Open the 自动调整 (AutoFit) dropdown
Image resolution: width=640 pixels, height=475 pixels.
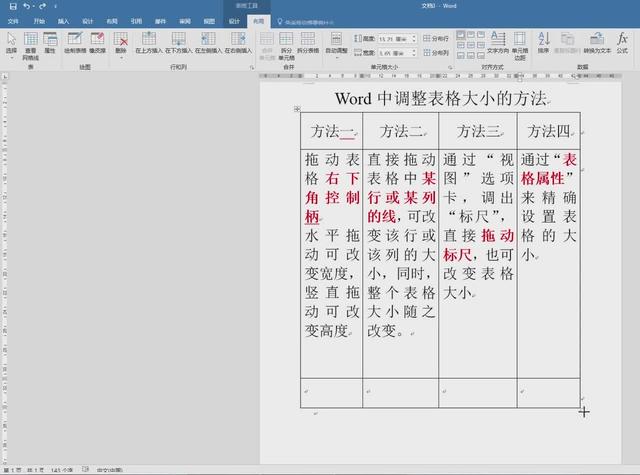pos(336,46)
